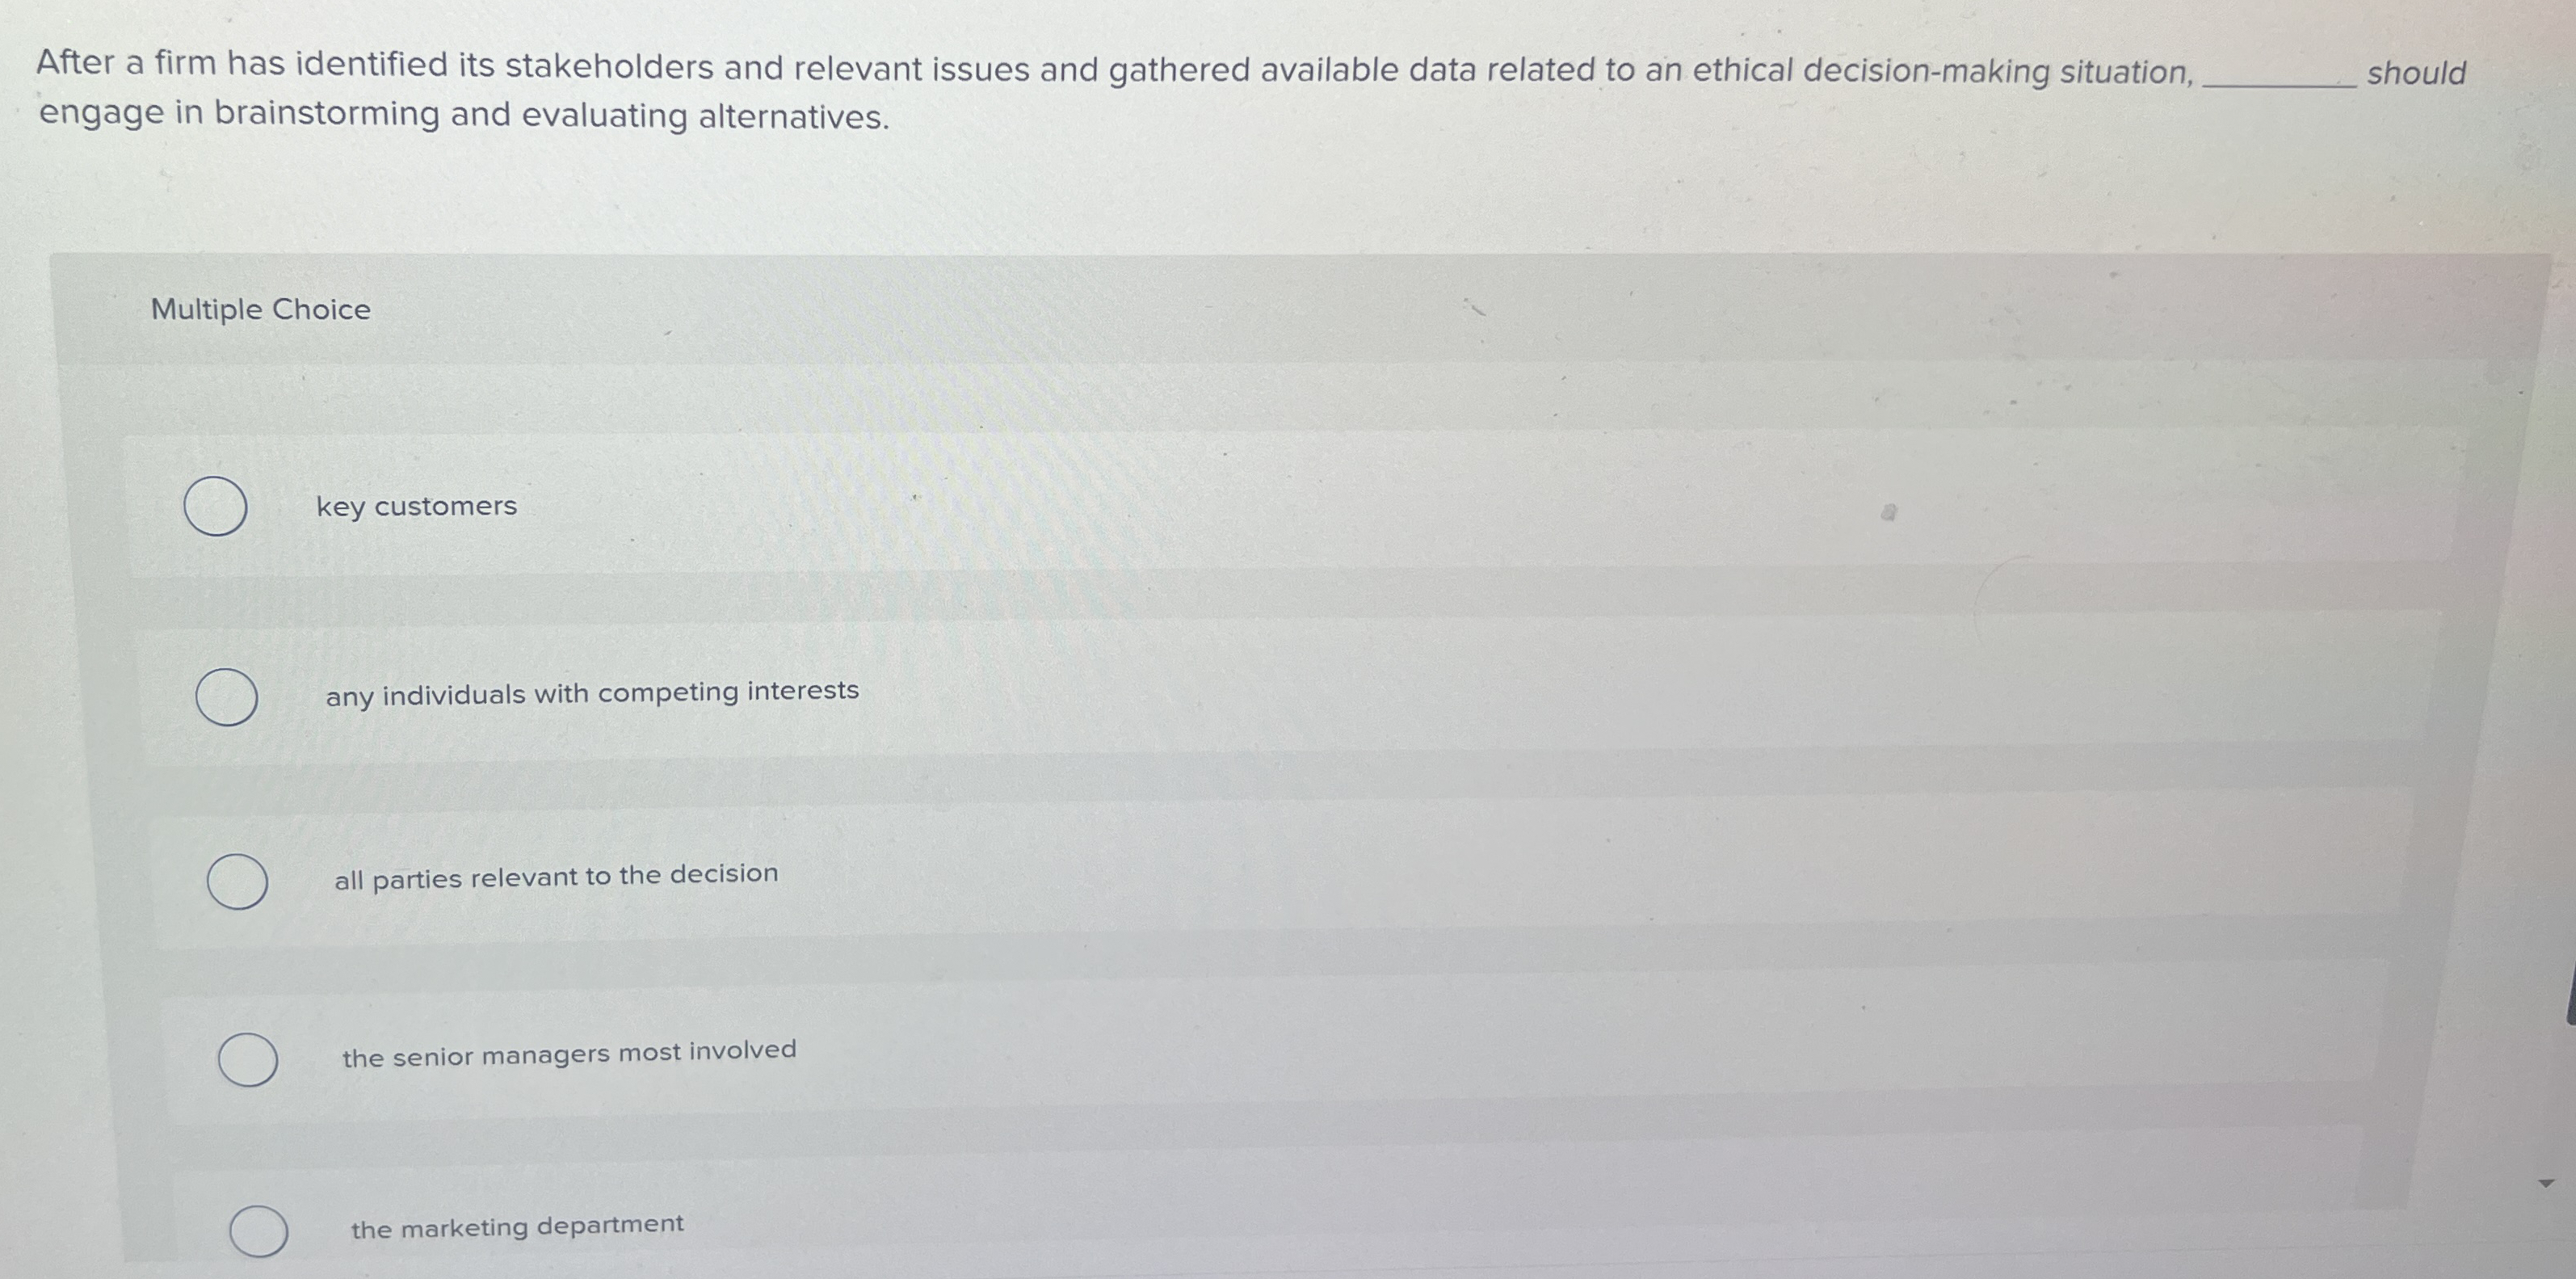This screenshot has width=2576, height=1279.
Task: Pick the answer "the marketing department"
Action: pos(517,1226)
